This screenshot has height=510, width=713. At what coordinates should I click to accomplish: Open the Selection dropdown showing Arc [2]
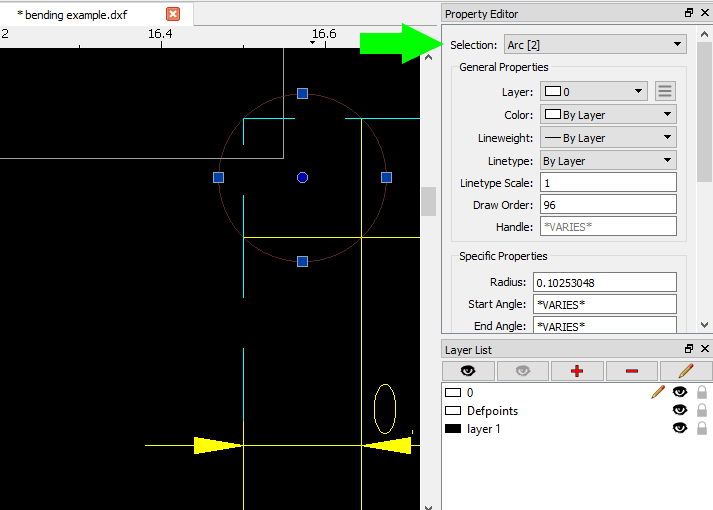(595, 45)
